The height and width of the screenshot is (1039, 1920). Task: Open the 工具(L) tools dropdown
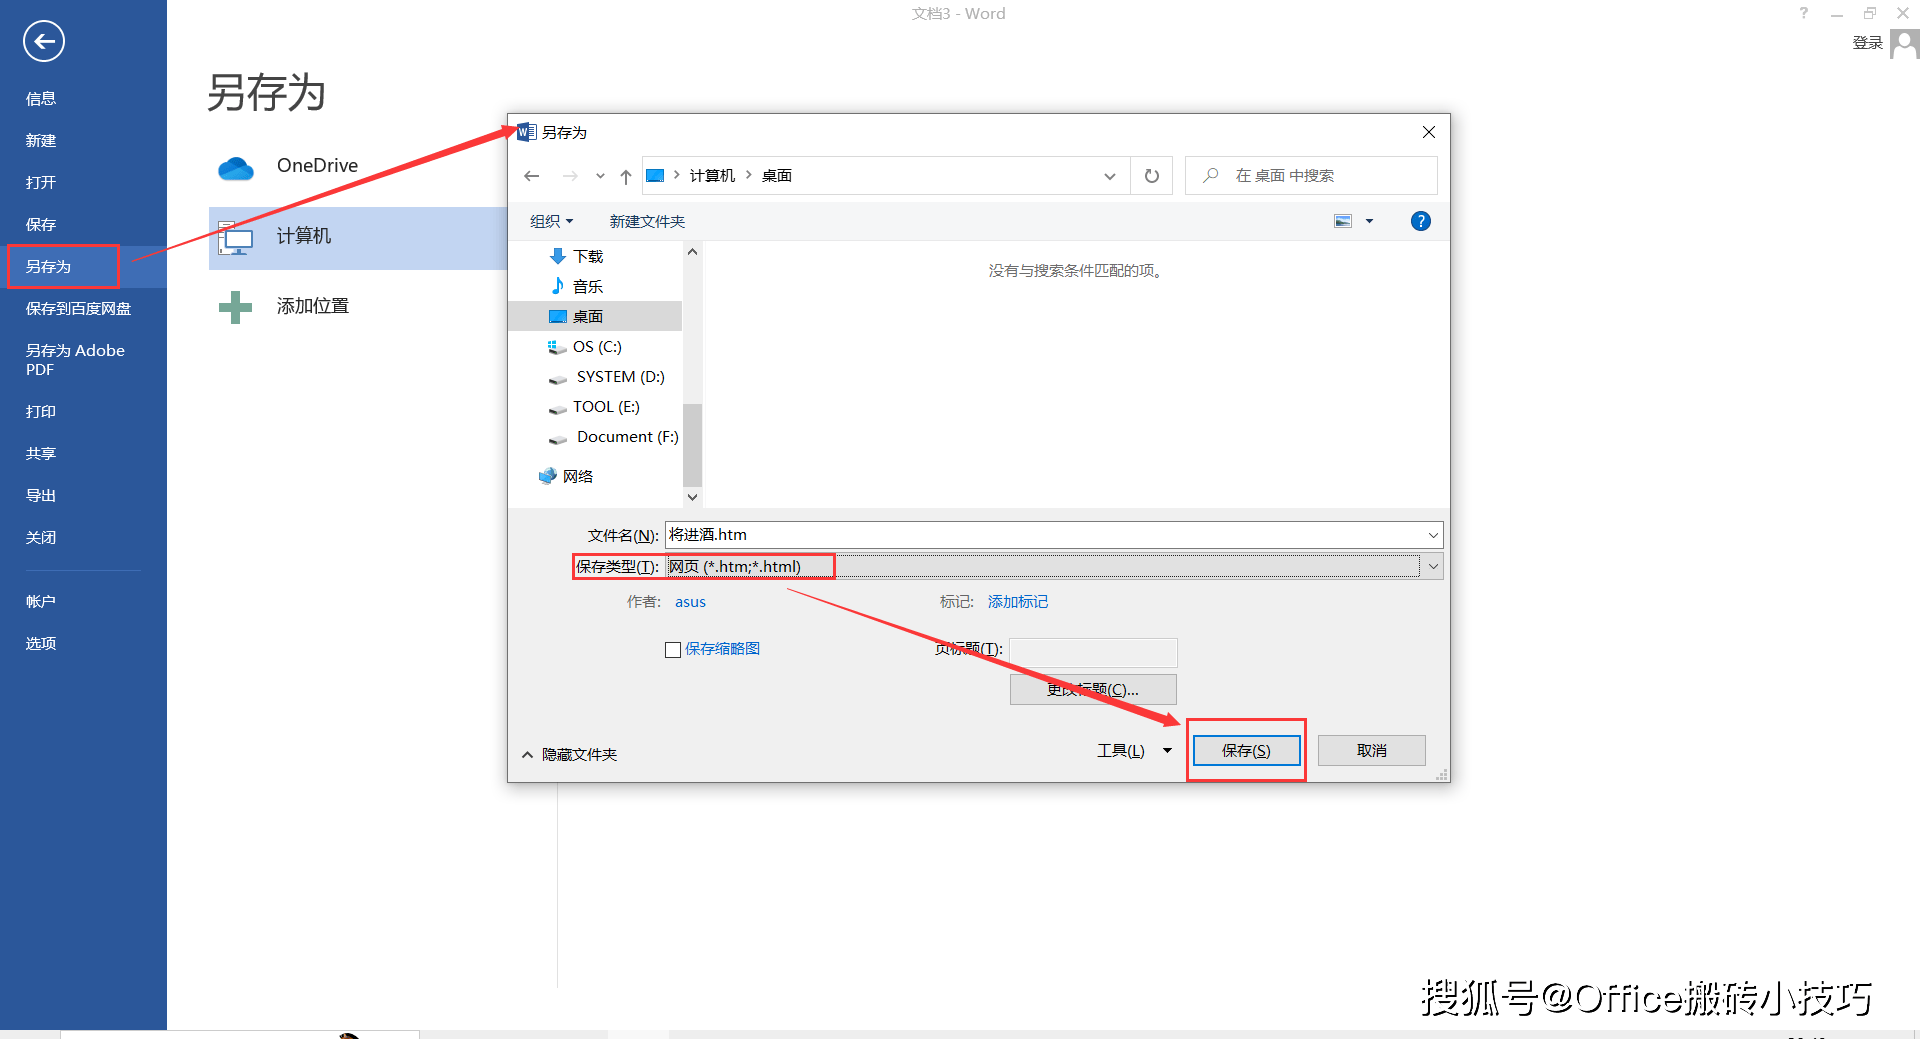pos(1134,751)
